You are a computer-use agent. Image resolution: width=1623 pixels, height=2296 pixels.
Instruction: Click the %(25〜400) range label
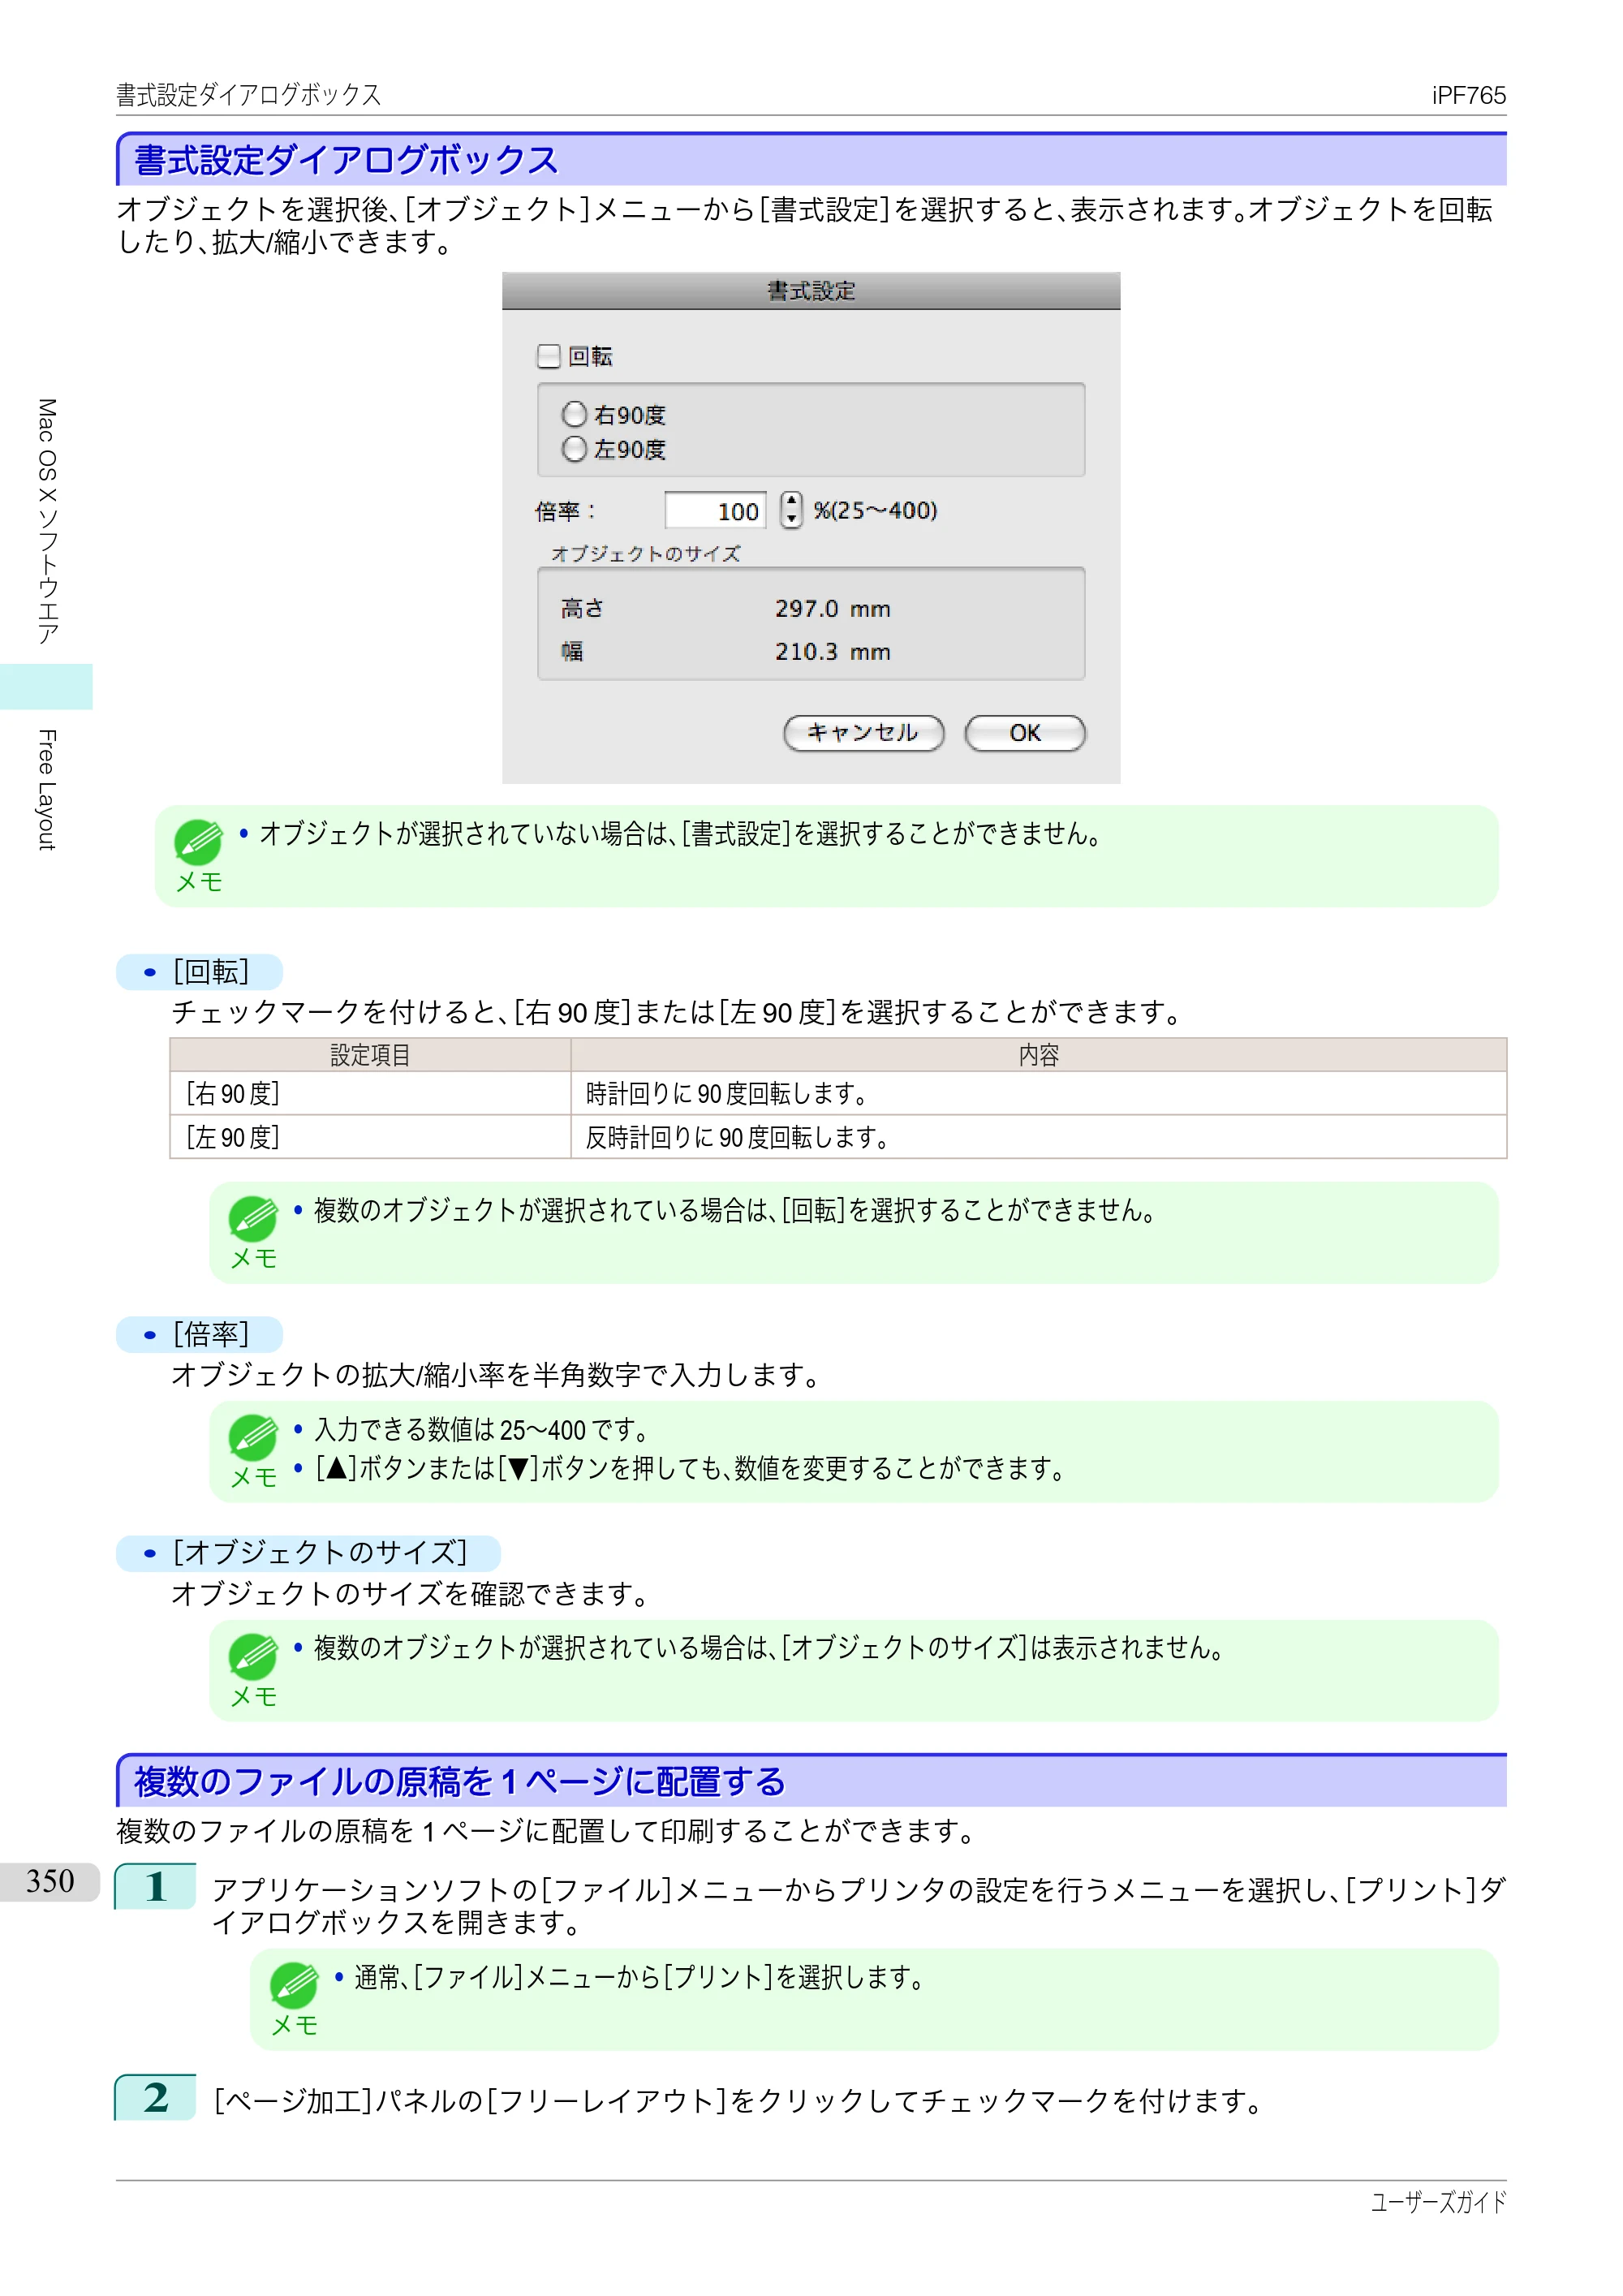point(875,510)
